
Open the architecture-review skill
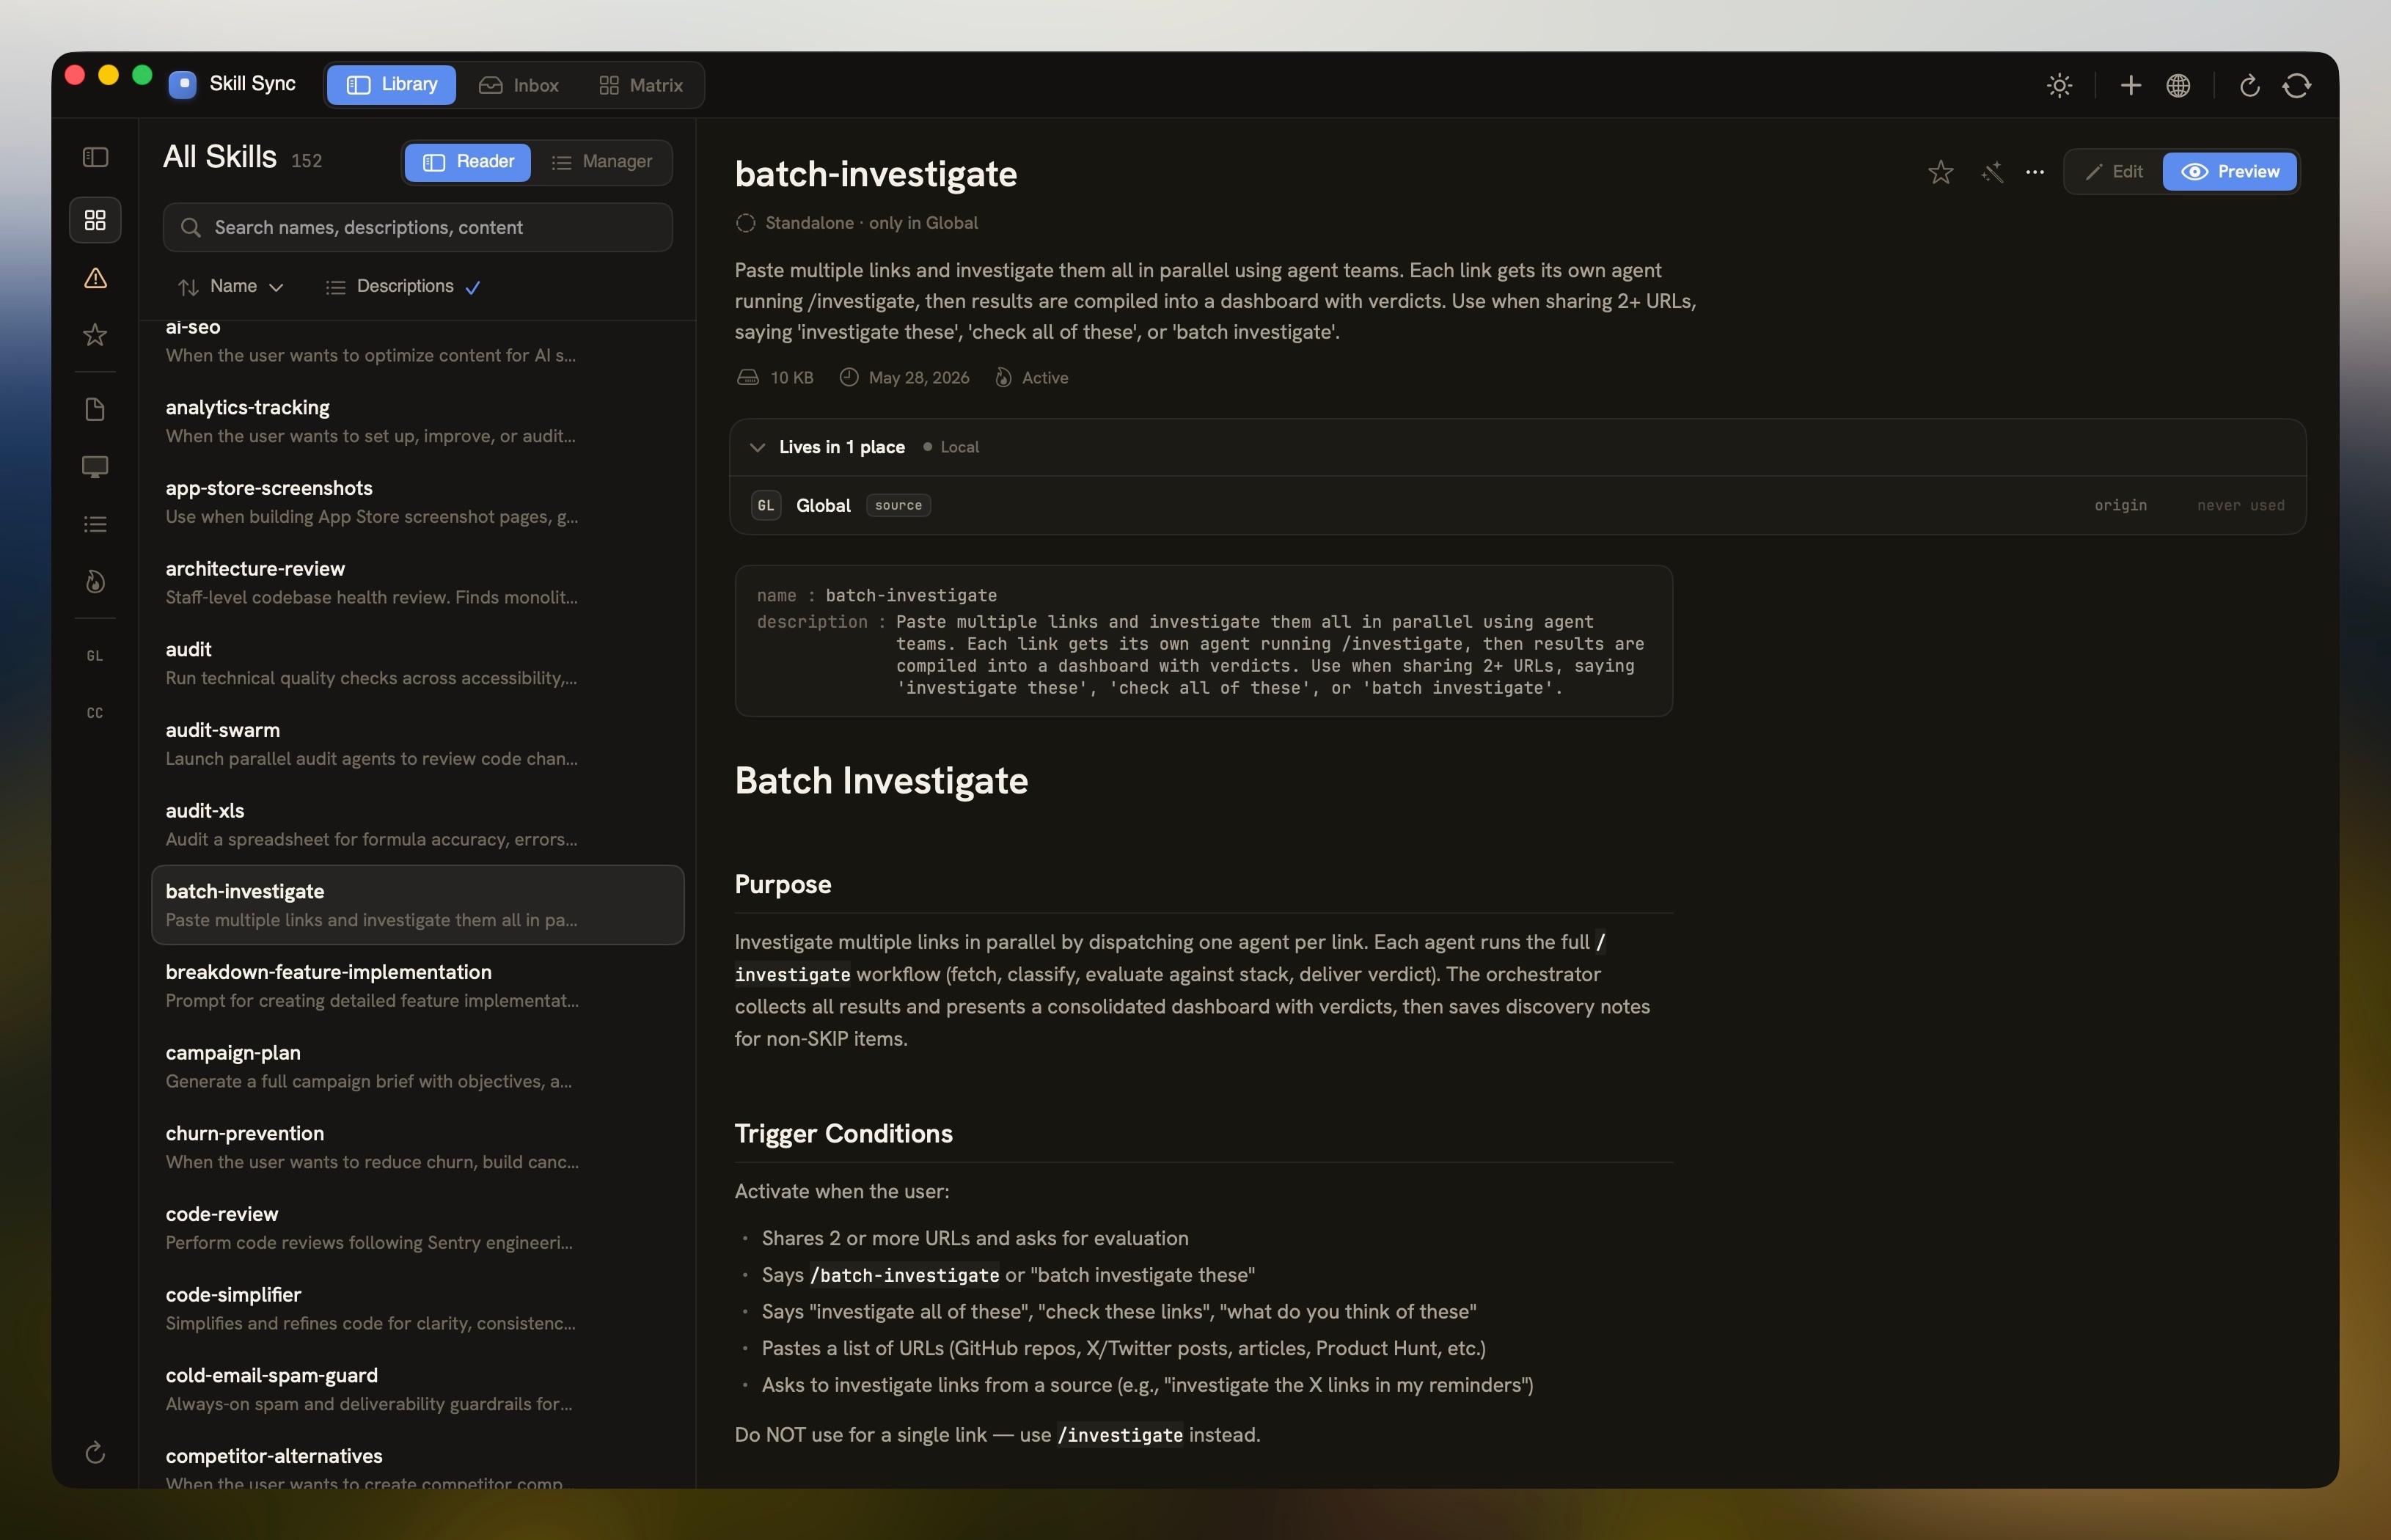[418, 582]
